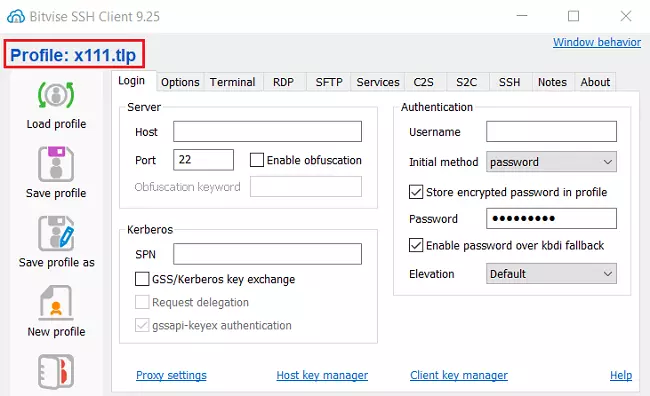Click into the Host input field
Viewport: 650px width, 396px height.
click(267, 131)
